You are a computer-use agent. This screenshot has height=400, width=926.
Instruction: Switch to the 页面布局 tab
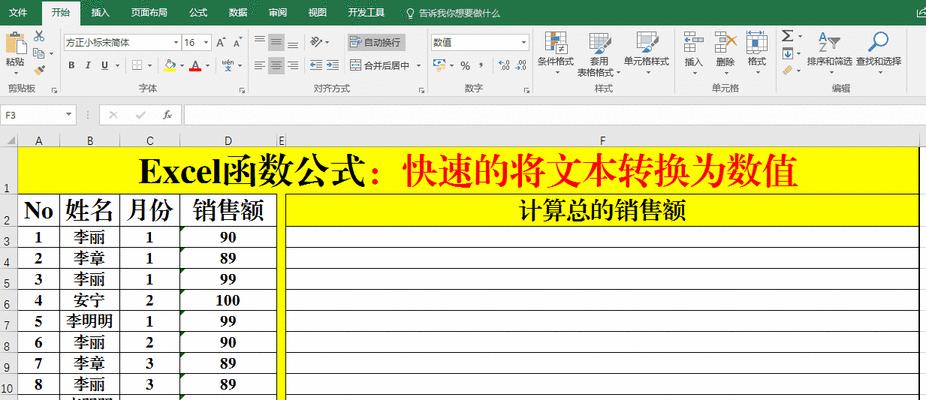point(149,12)
